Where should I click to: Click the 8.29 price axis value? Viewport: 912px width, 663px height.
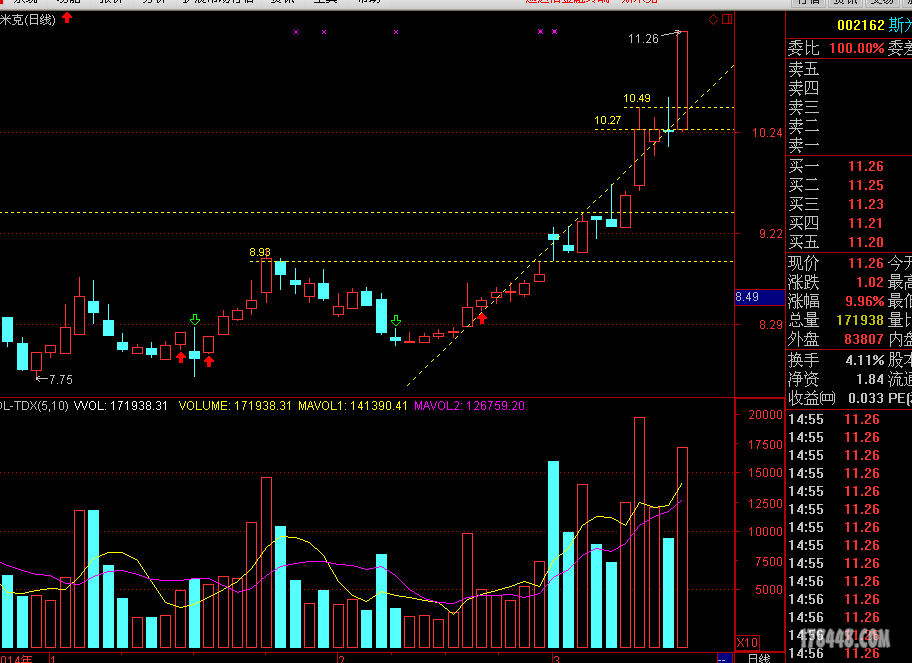point(771,325)
